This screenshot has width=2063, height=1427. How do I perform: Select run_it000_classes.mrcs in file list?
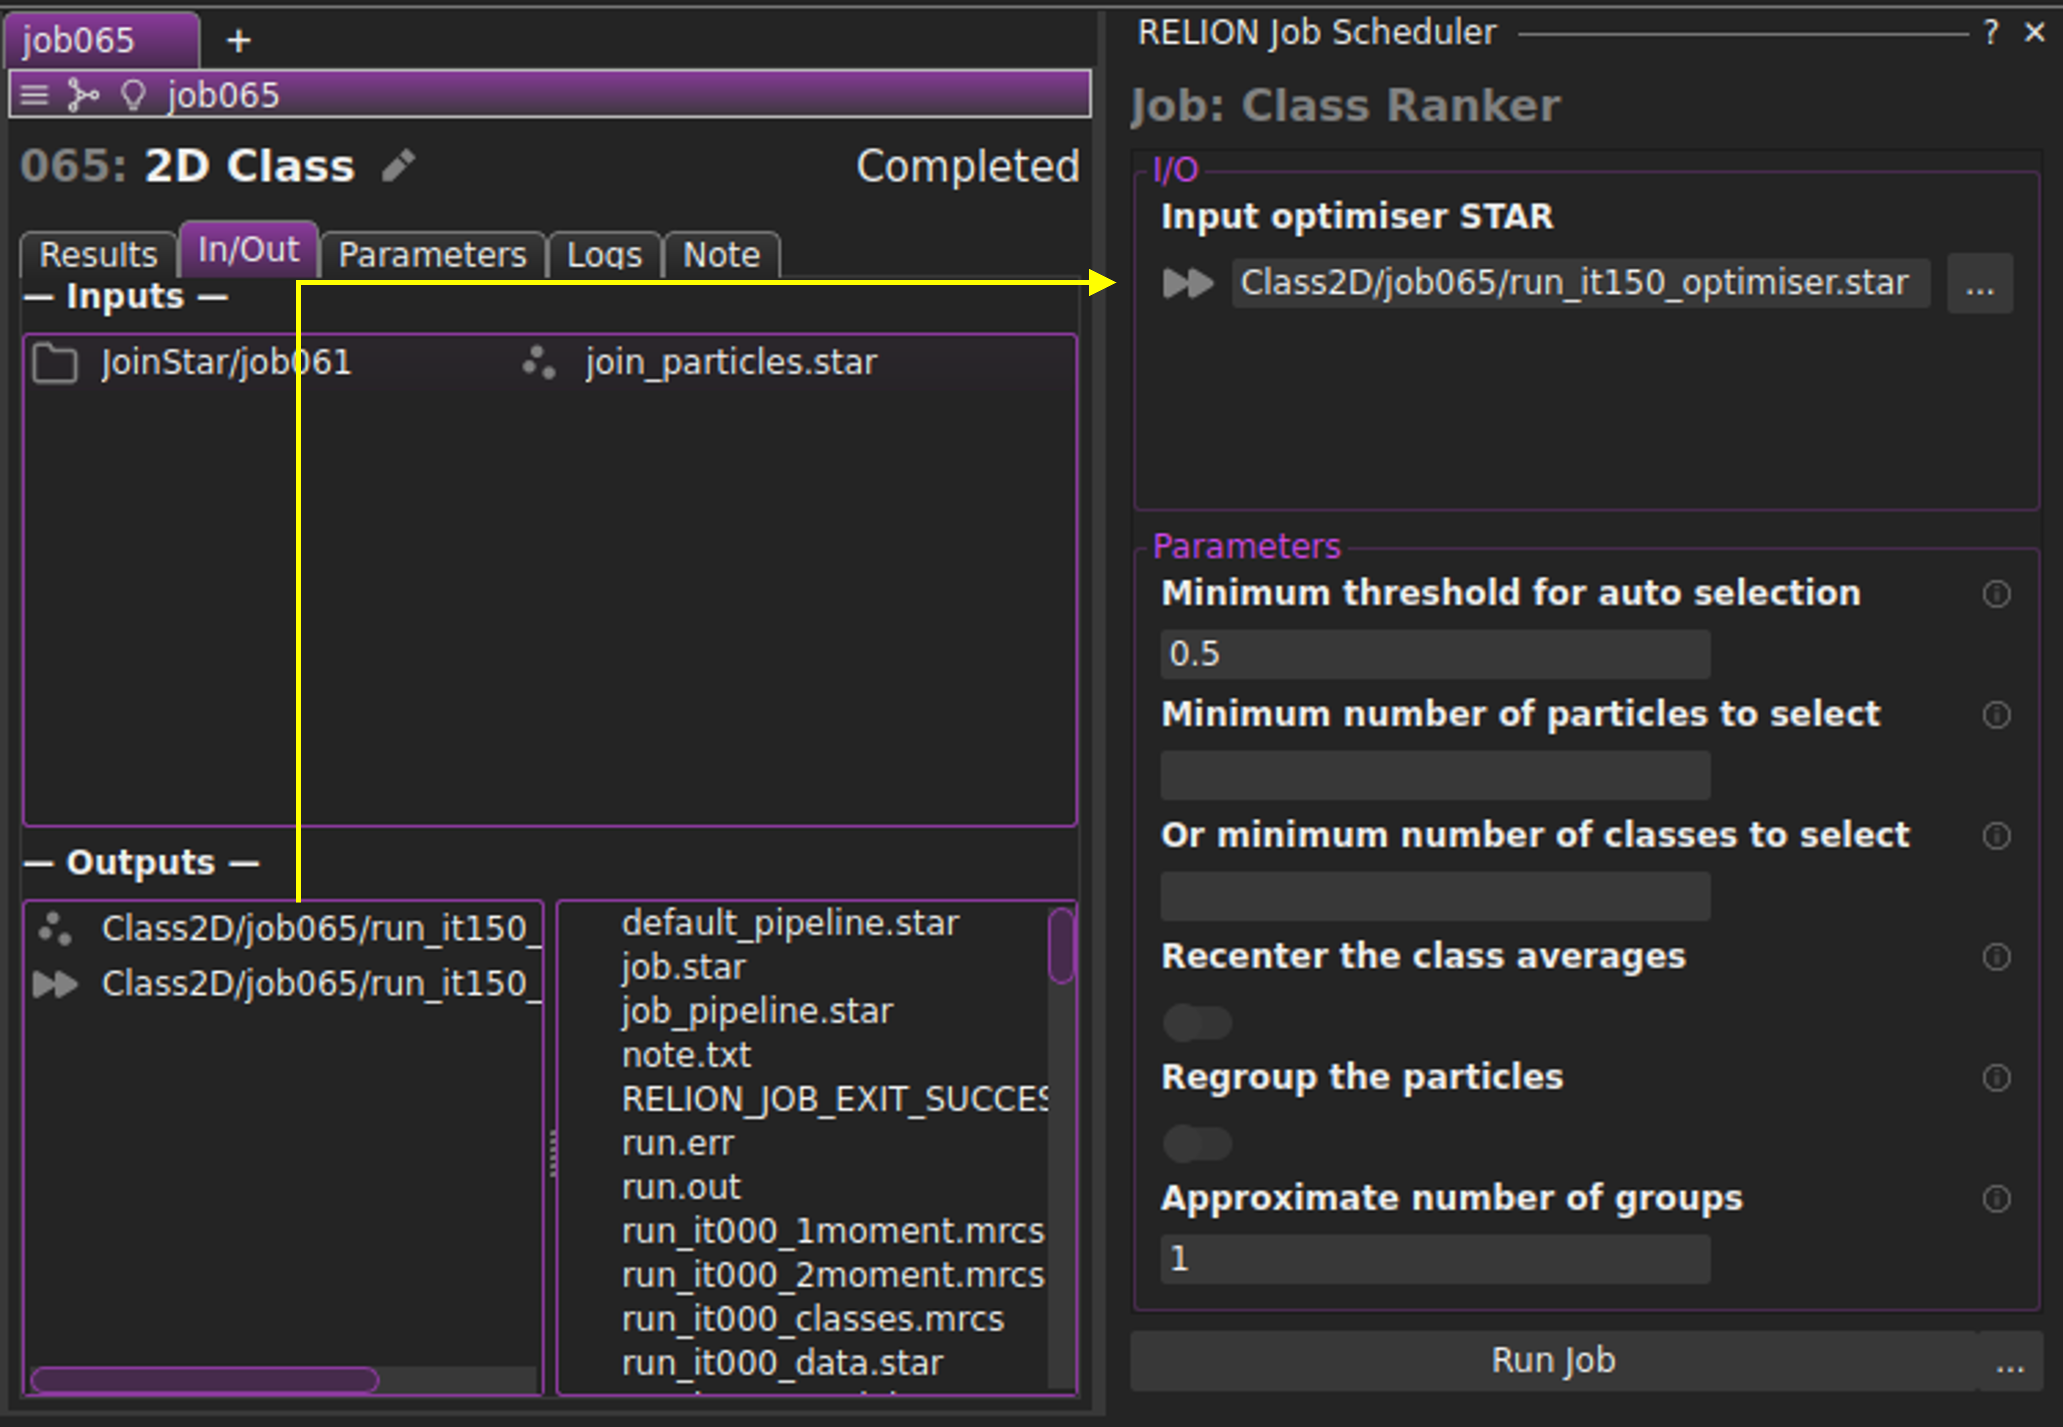812,1319
